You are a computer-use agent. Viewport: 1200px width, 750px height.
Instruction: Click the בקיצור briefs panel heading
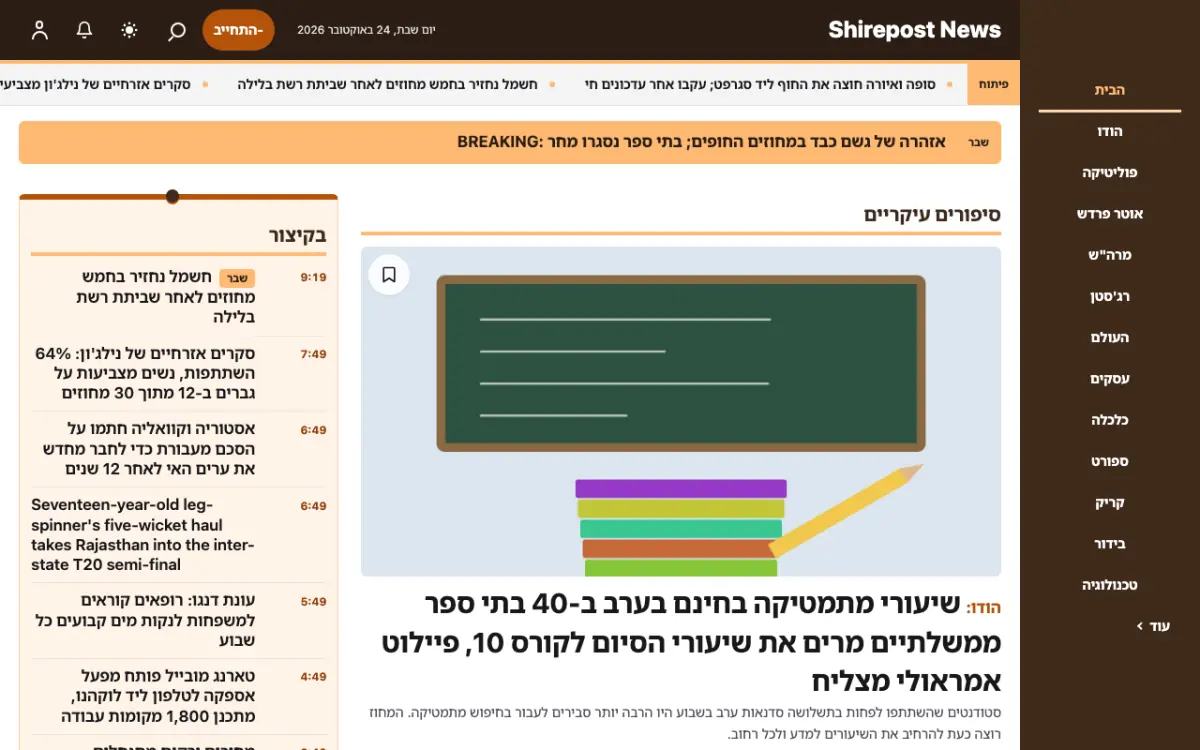click(x=297, y=236)
